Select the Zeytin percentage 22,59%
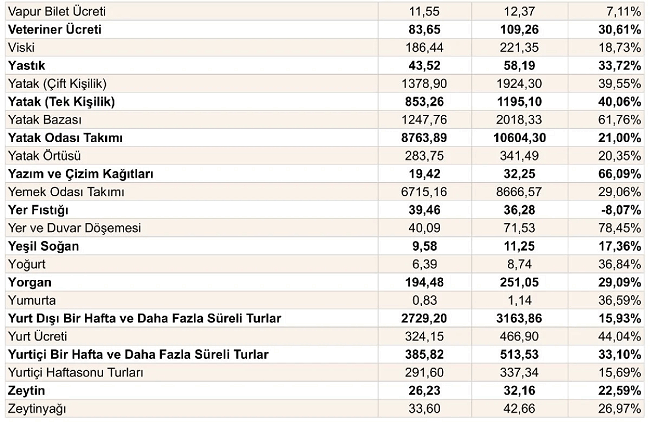The image size is (650, 430). click(x=619, y=391)
